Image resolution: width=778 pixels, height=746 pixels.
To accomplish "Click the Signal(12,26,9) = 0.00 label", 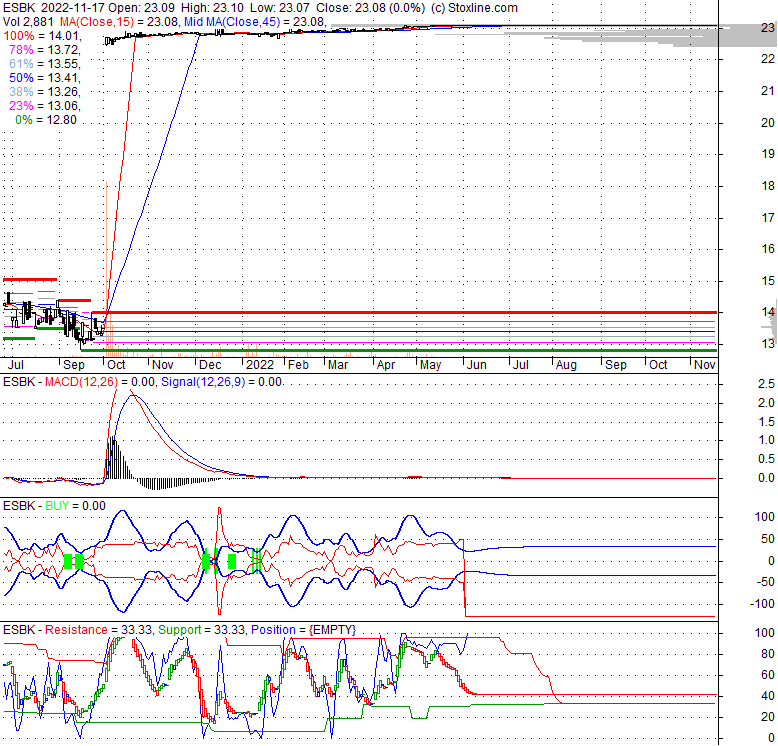I will (x=222, y=382).
